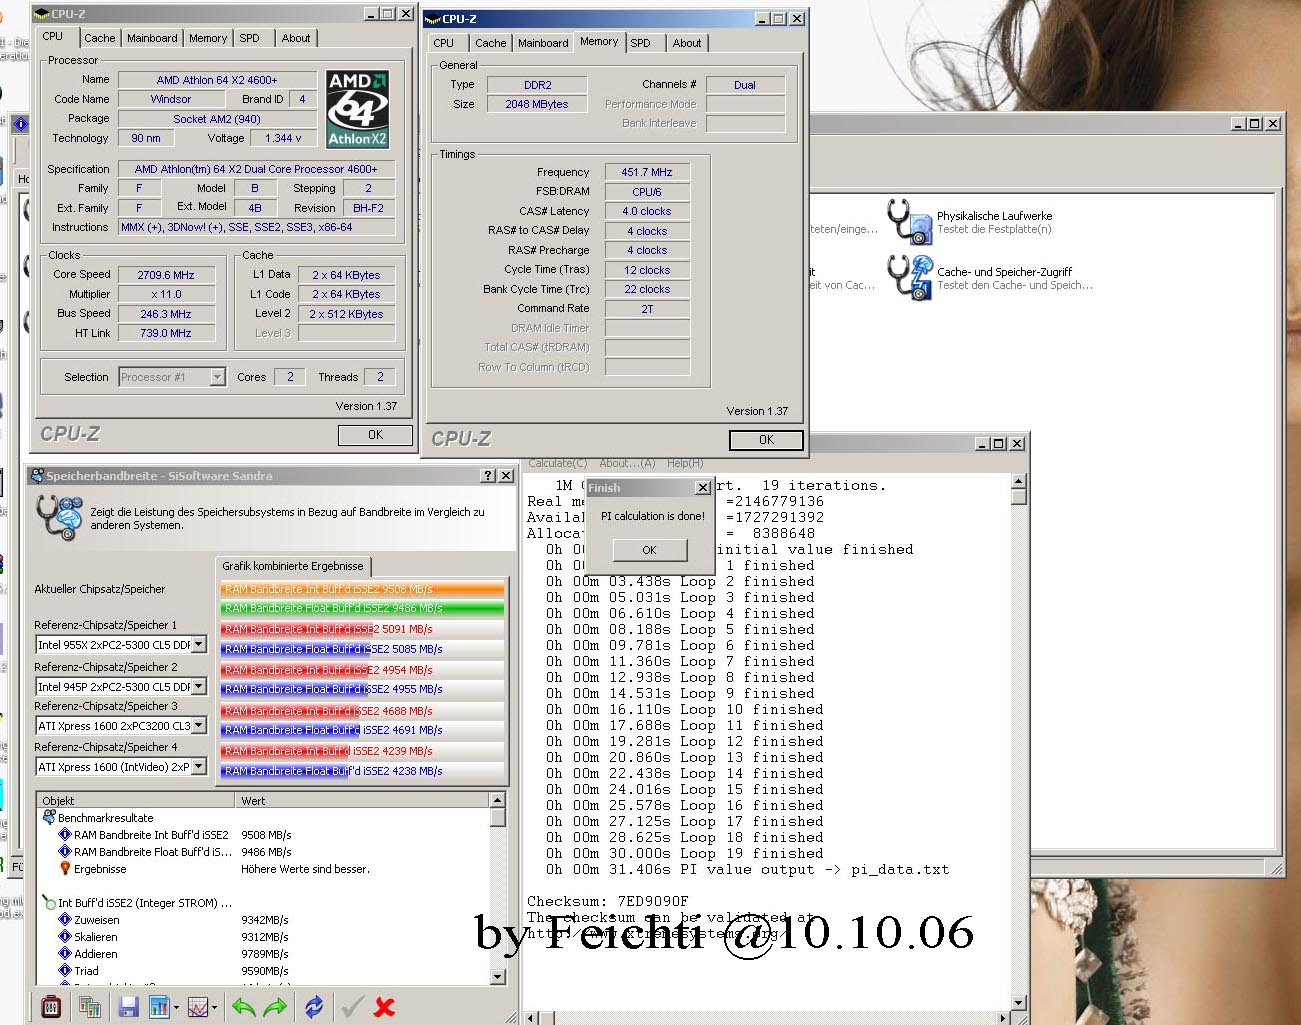Viewport: 1301px width, 1025px height.
Task: Open the Intel 945P reference chipset dropdown
Action: [x=199, y=686]
